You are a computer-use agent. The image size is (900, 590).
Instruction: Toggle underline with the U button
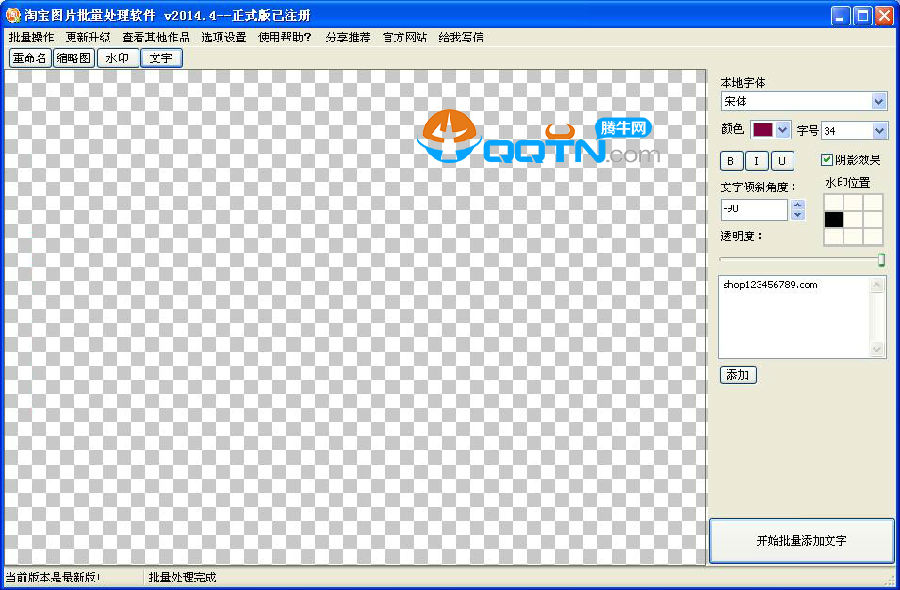[781, 161]
